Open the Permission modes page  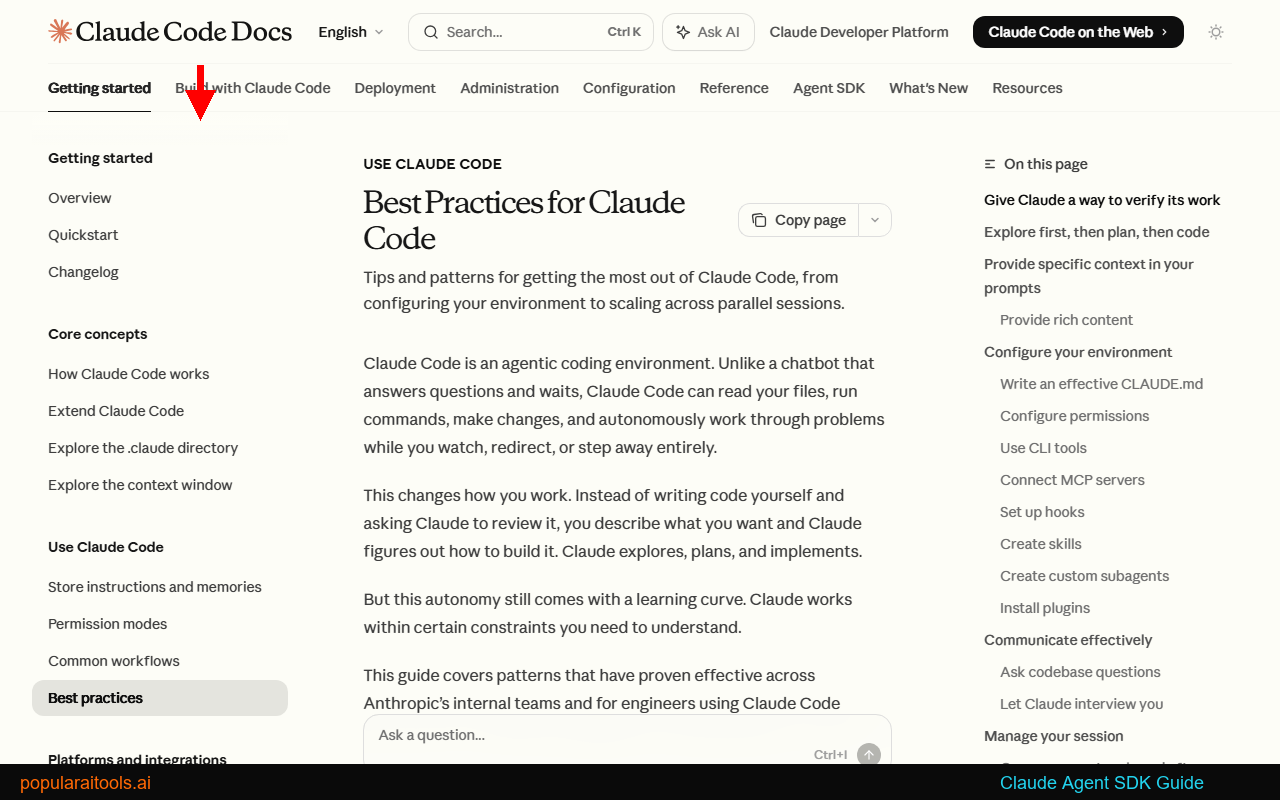107,623
